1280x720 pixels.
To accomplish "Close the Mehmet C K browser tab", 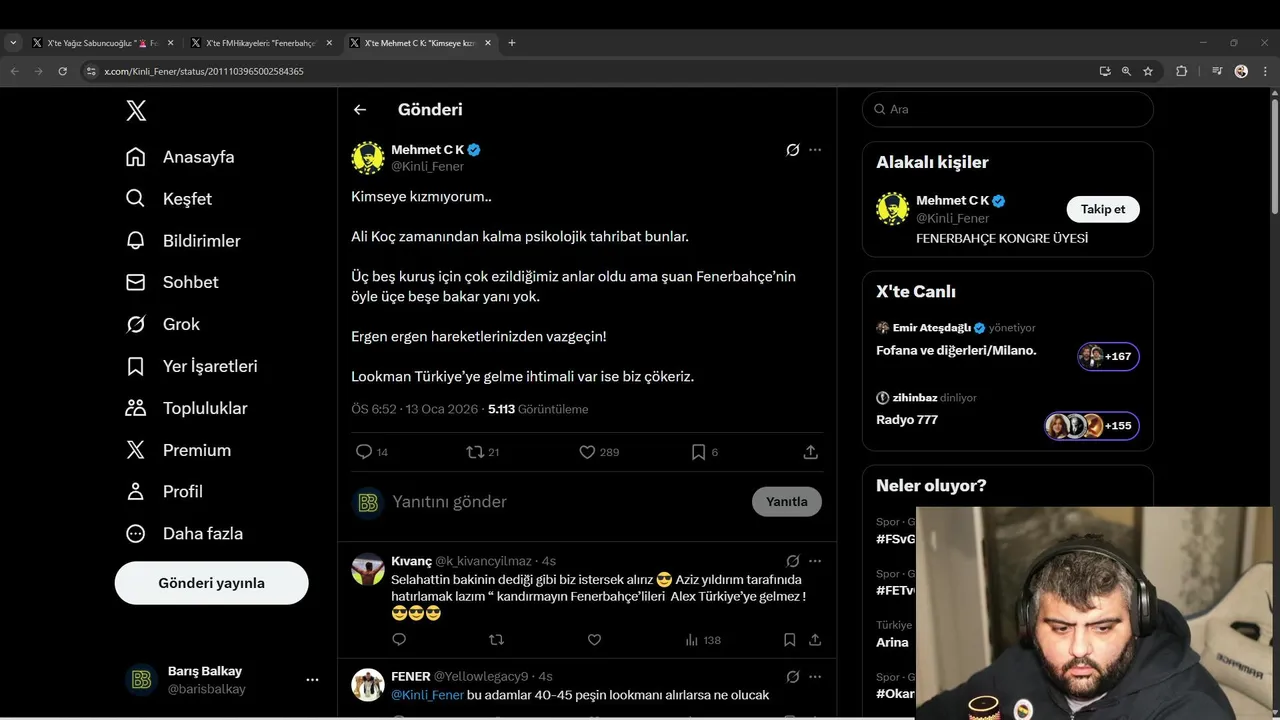I will point(488,43).
